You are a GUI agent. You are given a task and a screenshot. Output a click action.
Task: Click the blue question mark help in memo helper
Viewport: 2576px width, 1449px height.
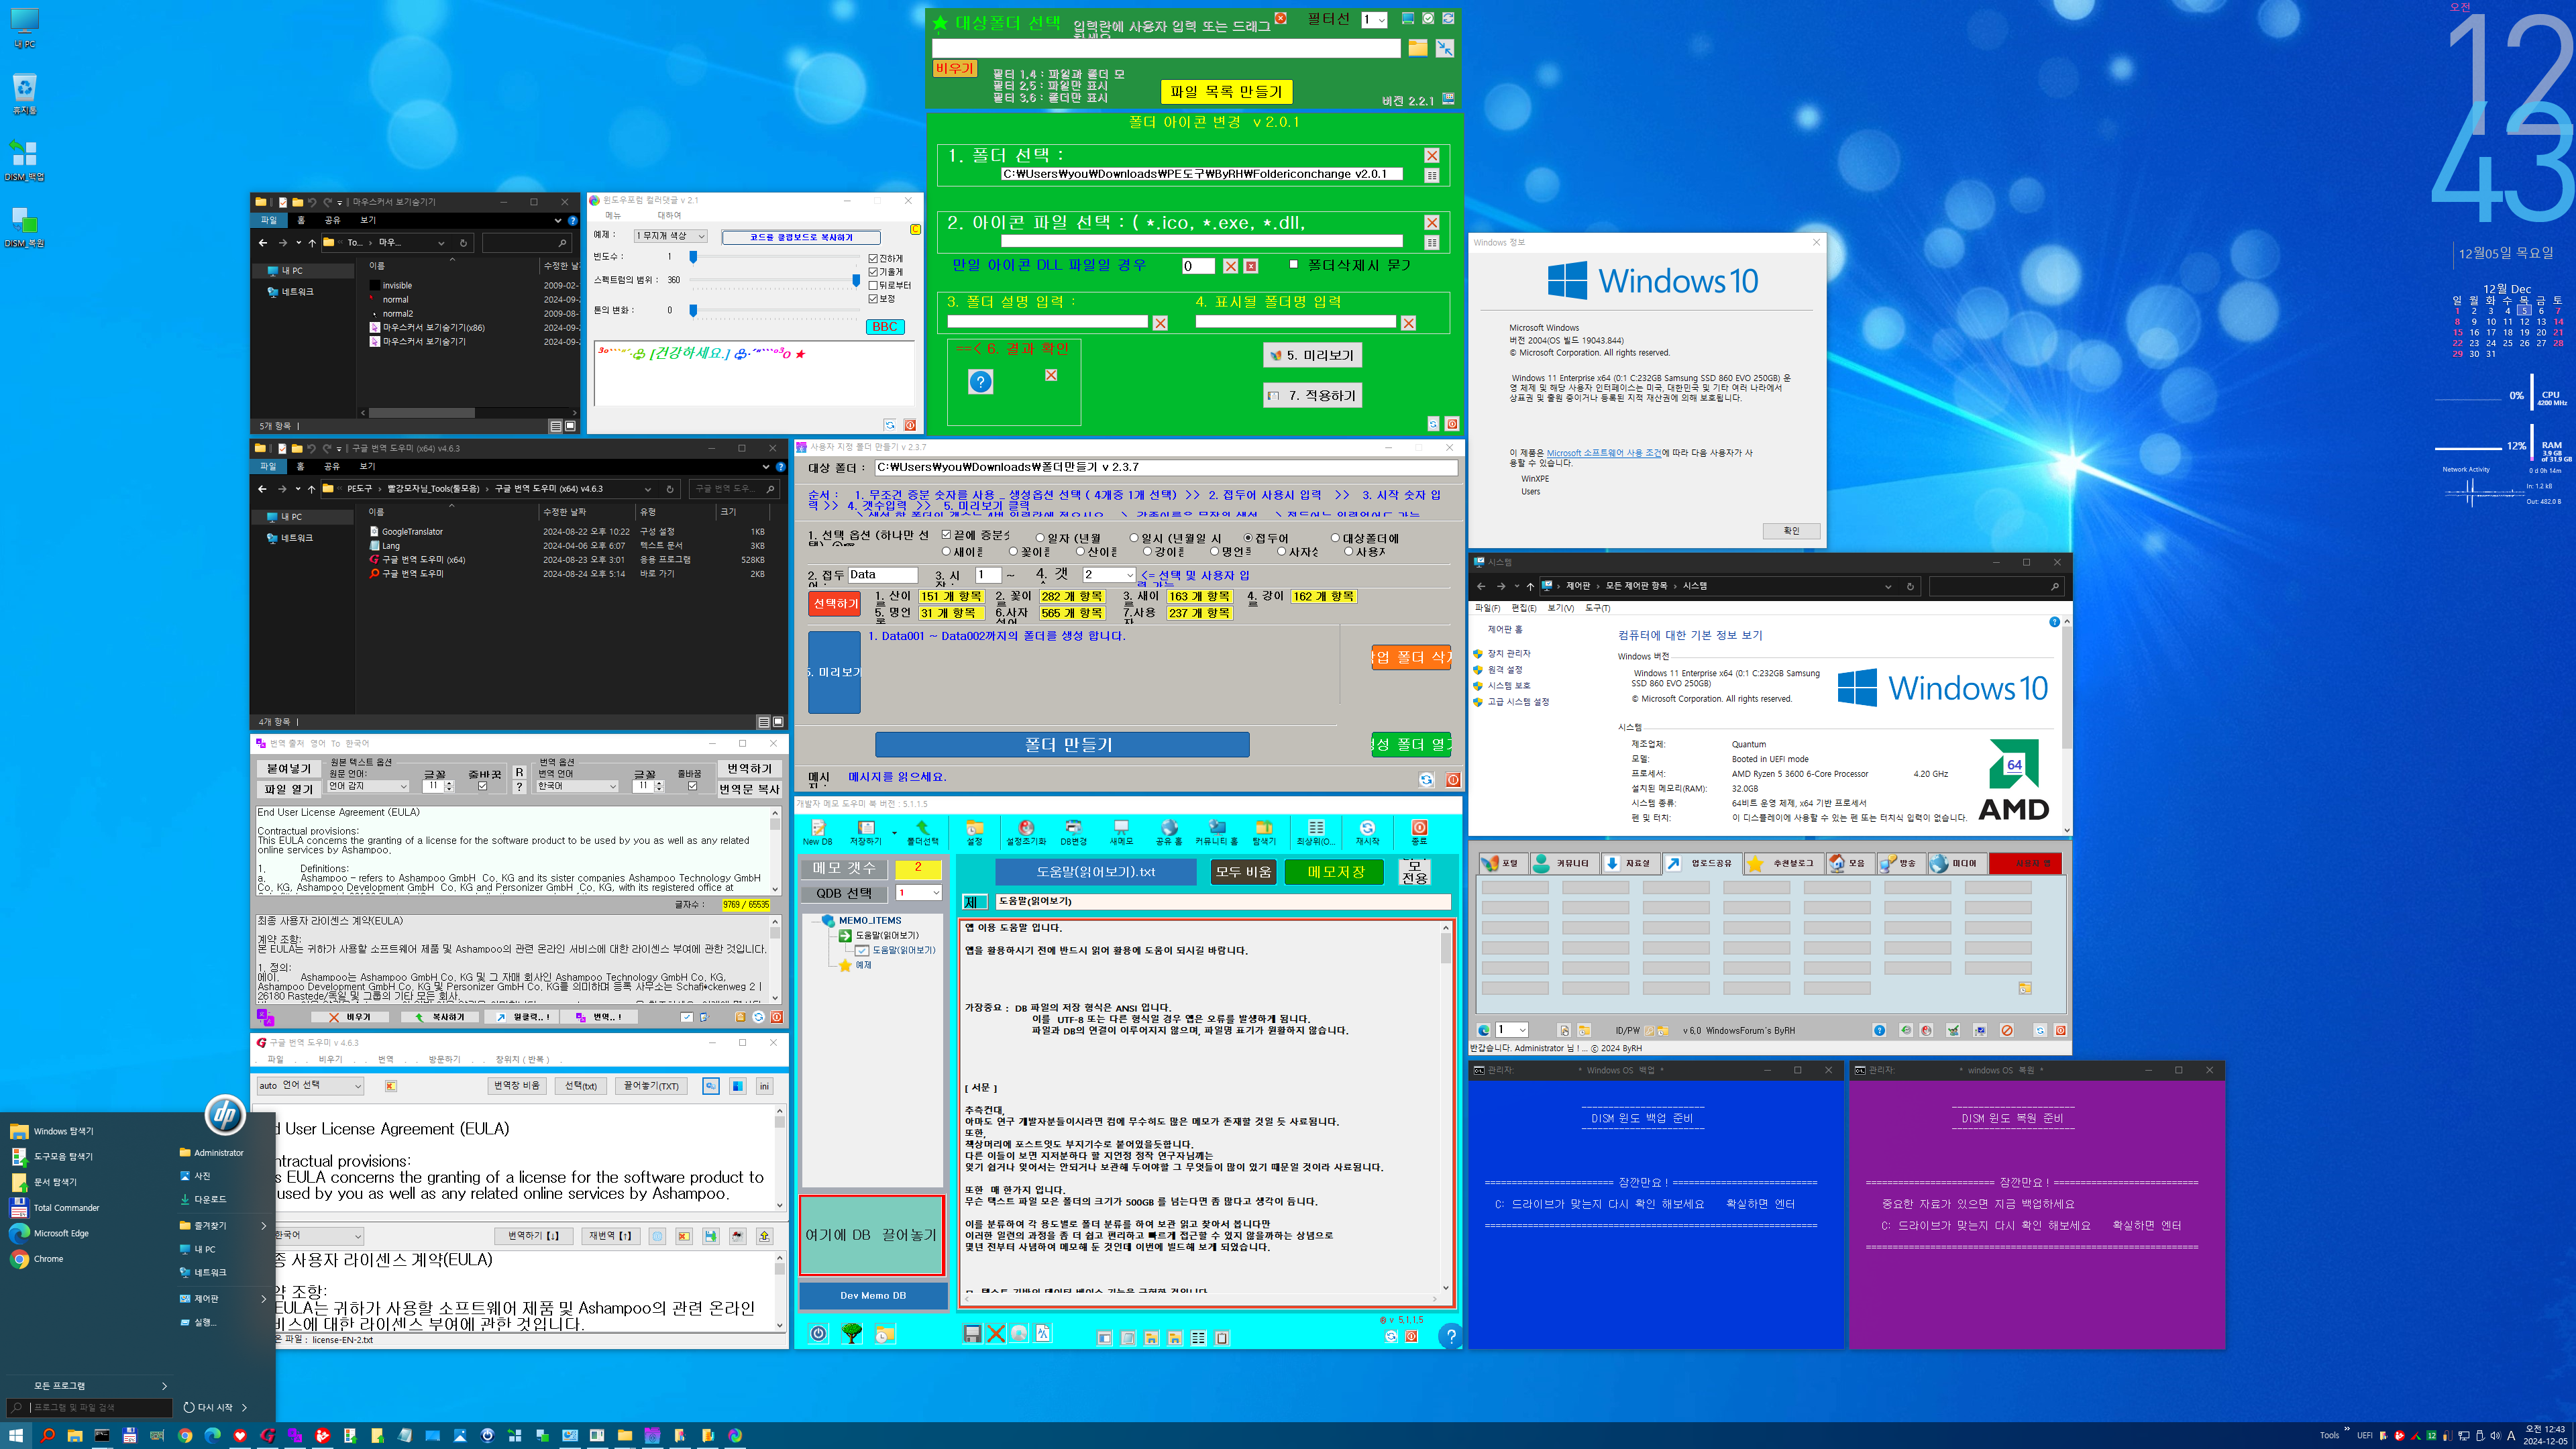coord(1450,1335)
